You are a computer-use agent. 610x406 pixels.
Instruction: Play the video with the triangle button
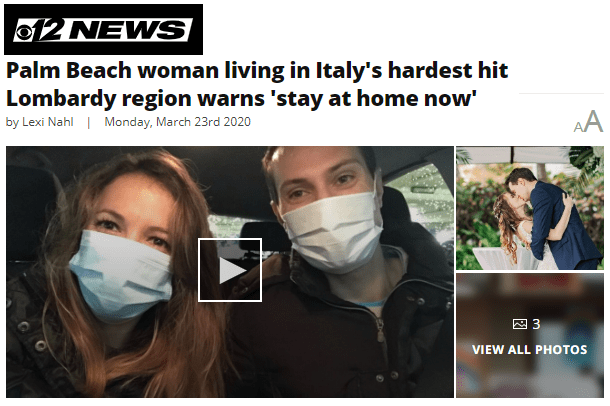click(x=232, y=270)
